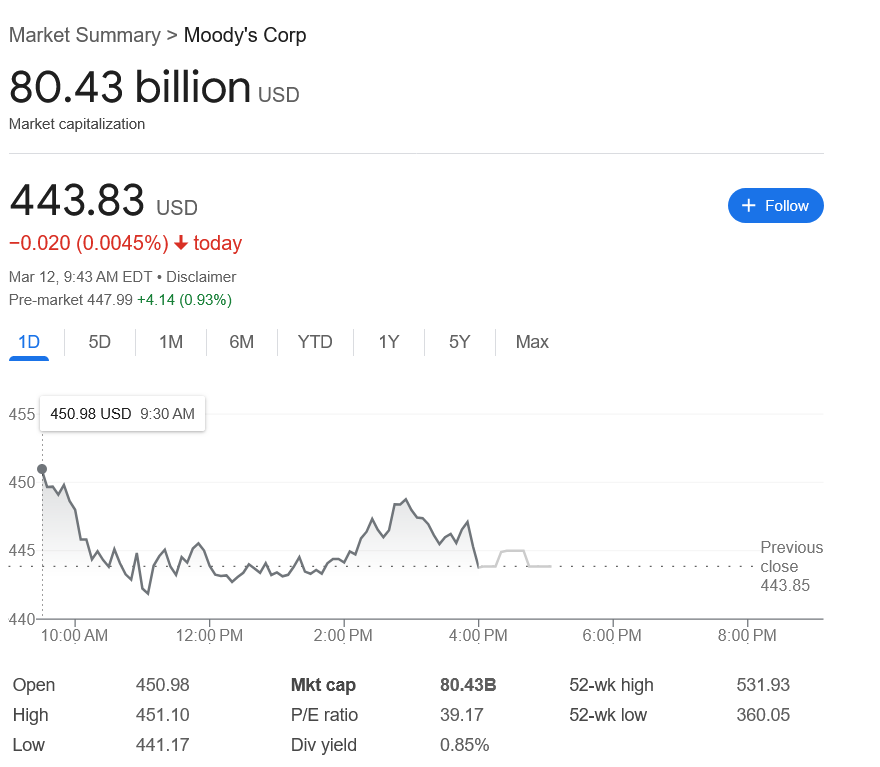The width and height of the screenshot is (880, 767).
Task: Switch to the 5Y chart range tab
Action: coord(459,342)
